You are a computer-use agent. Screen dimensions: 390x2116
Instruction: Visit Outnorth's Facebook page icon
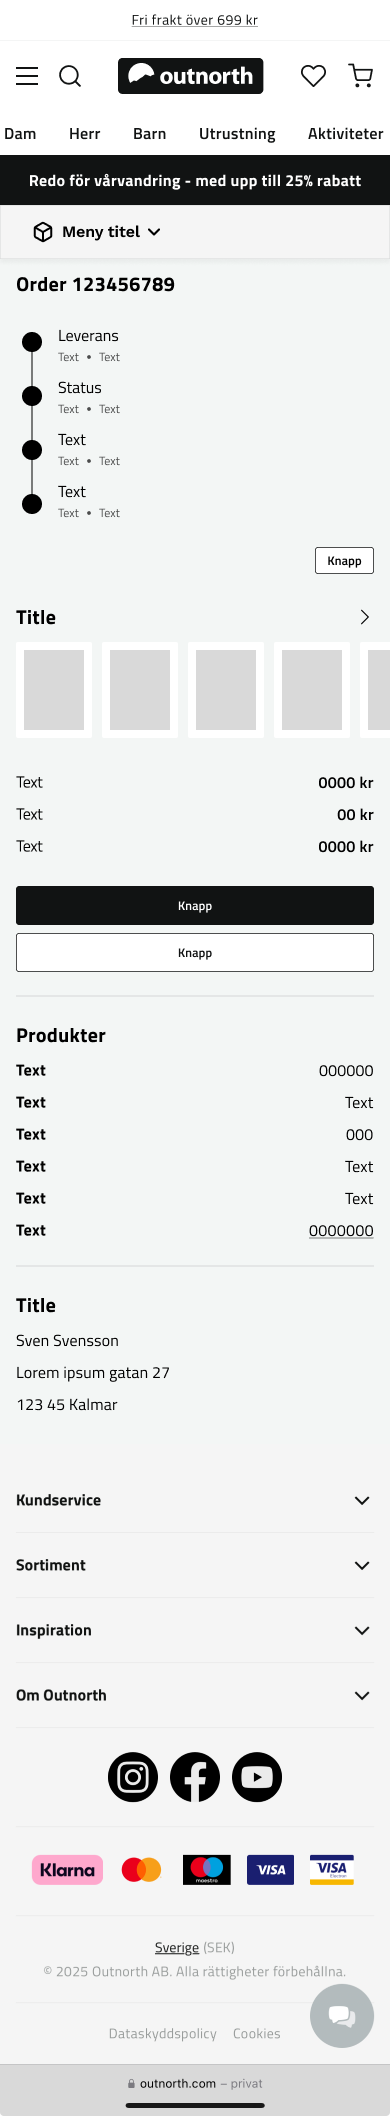(x=195, y=1777)
